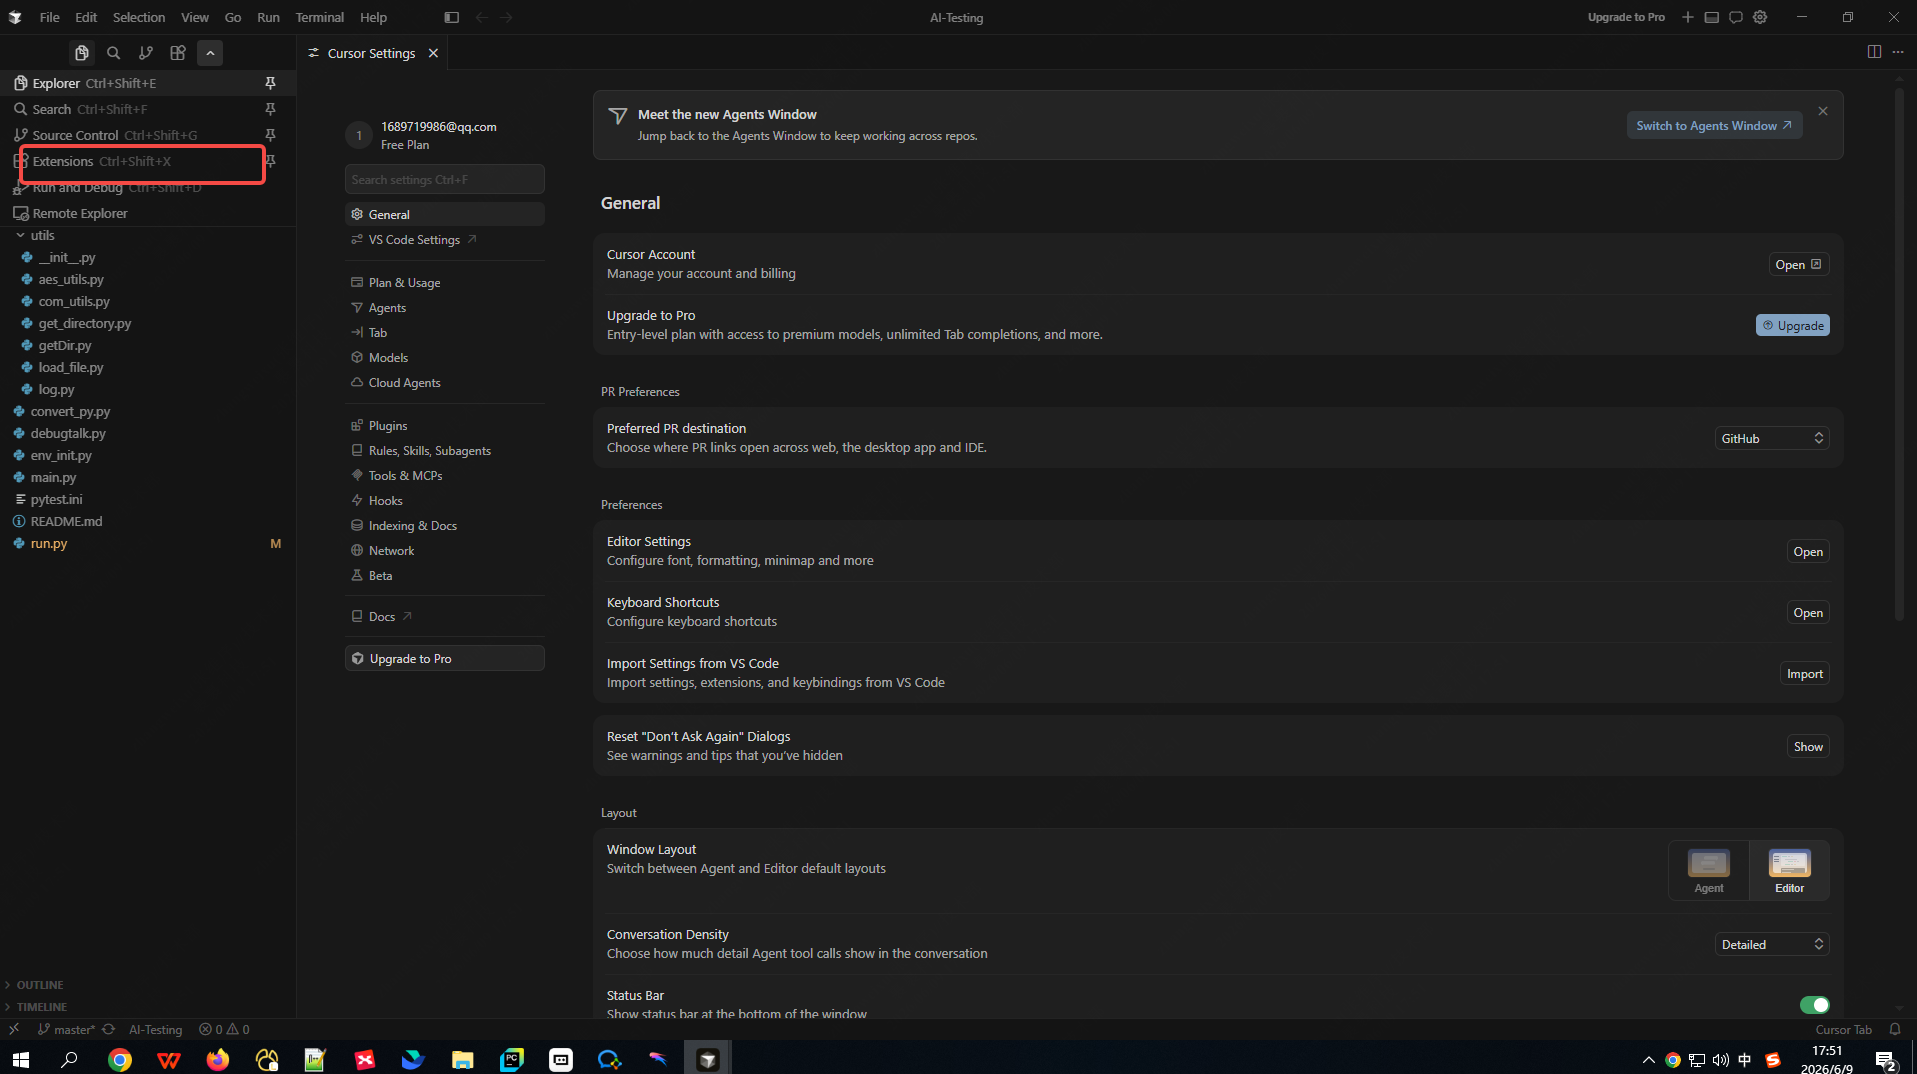Click the Source Control branch icon in the activity bar
Screen dimensions: 1917x1074
[x=146, y=53]
